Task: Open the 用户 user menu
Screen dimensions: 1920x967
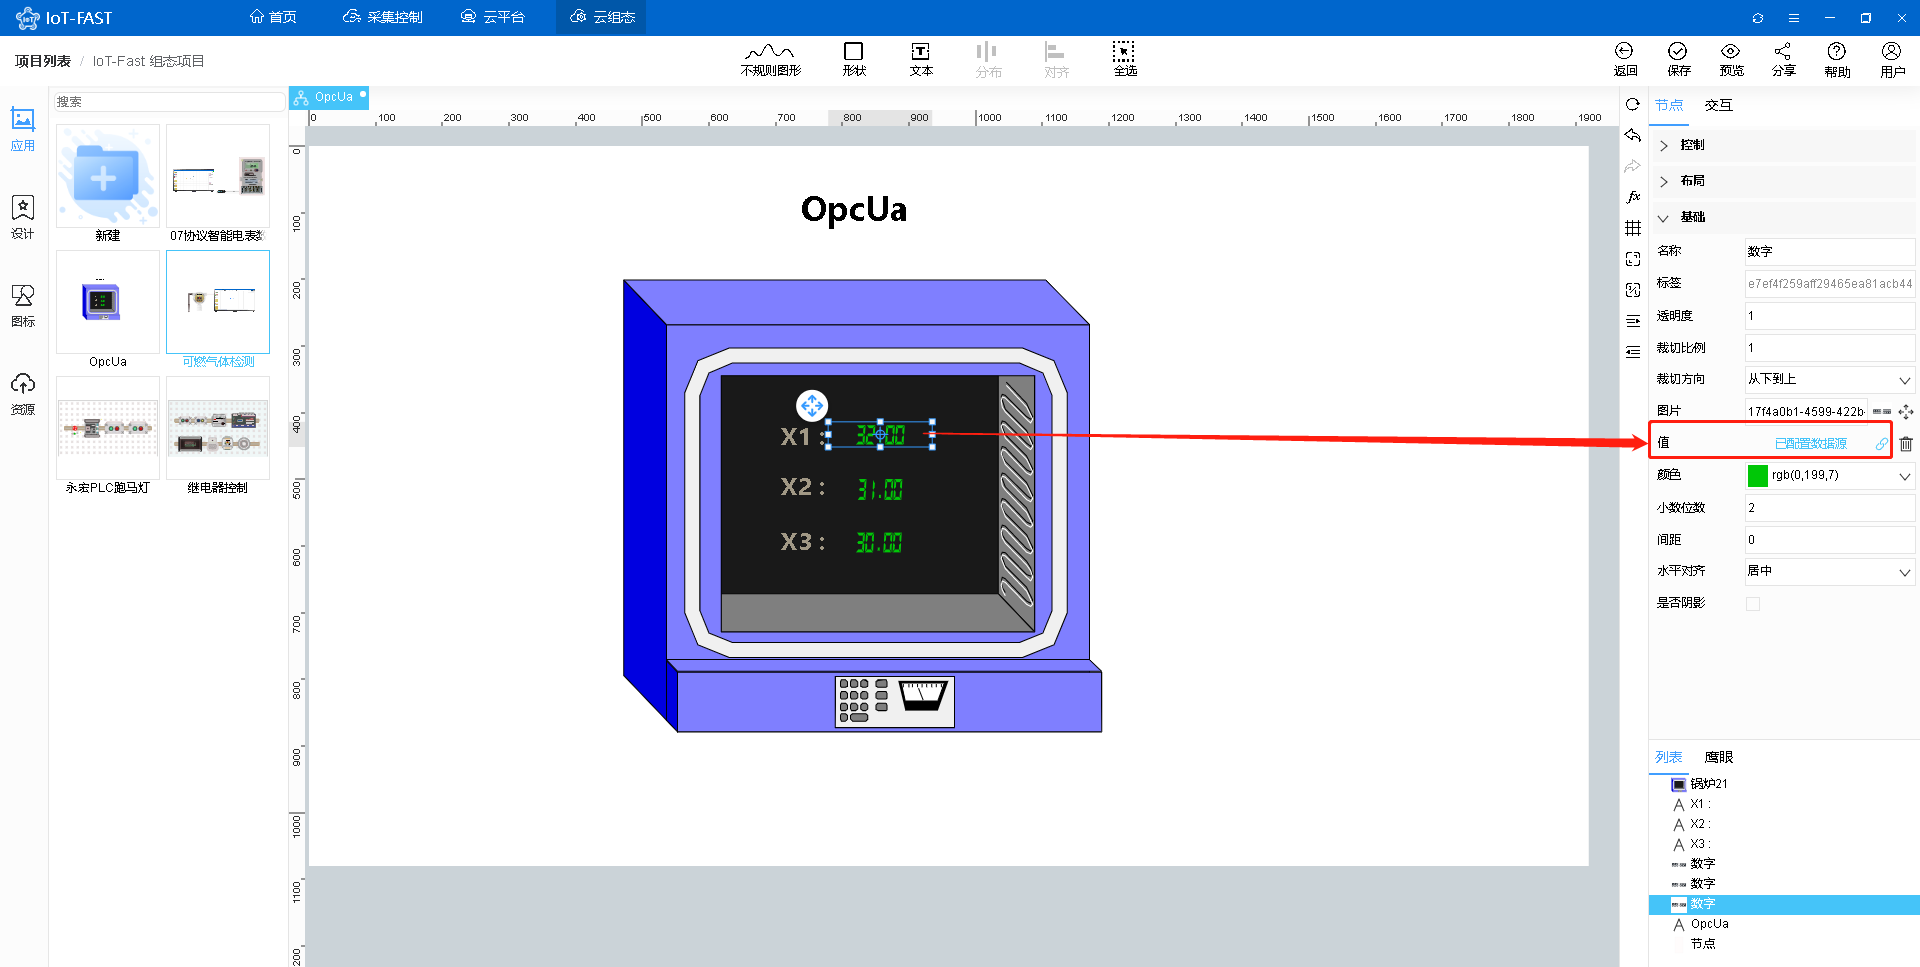Action: point(1892,60)
